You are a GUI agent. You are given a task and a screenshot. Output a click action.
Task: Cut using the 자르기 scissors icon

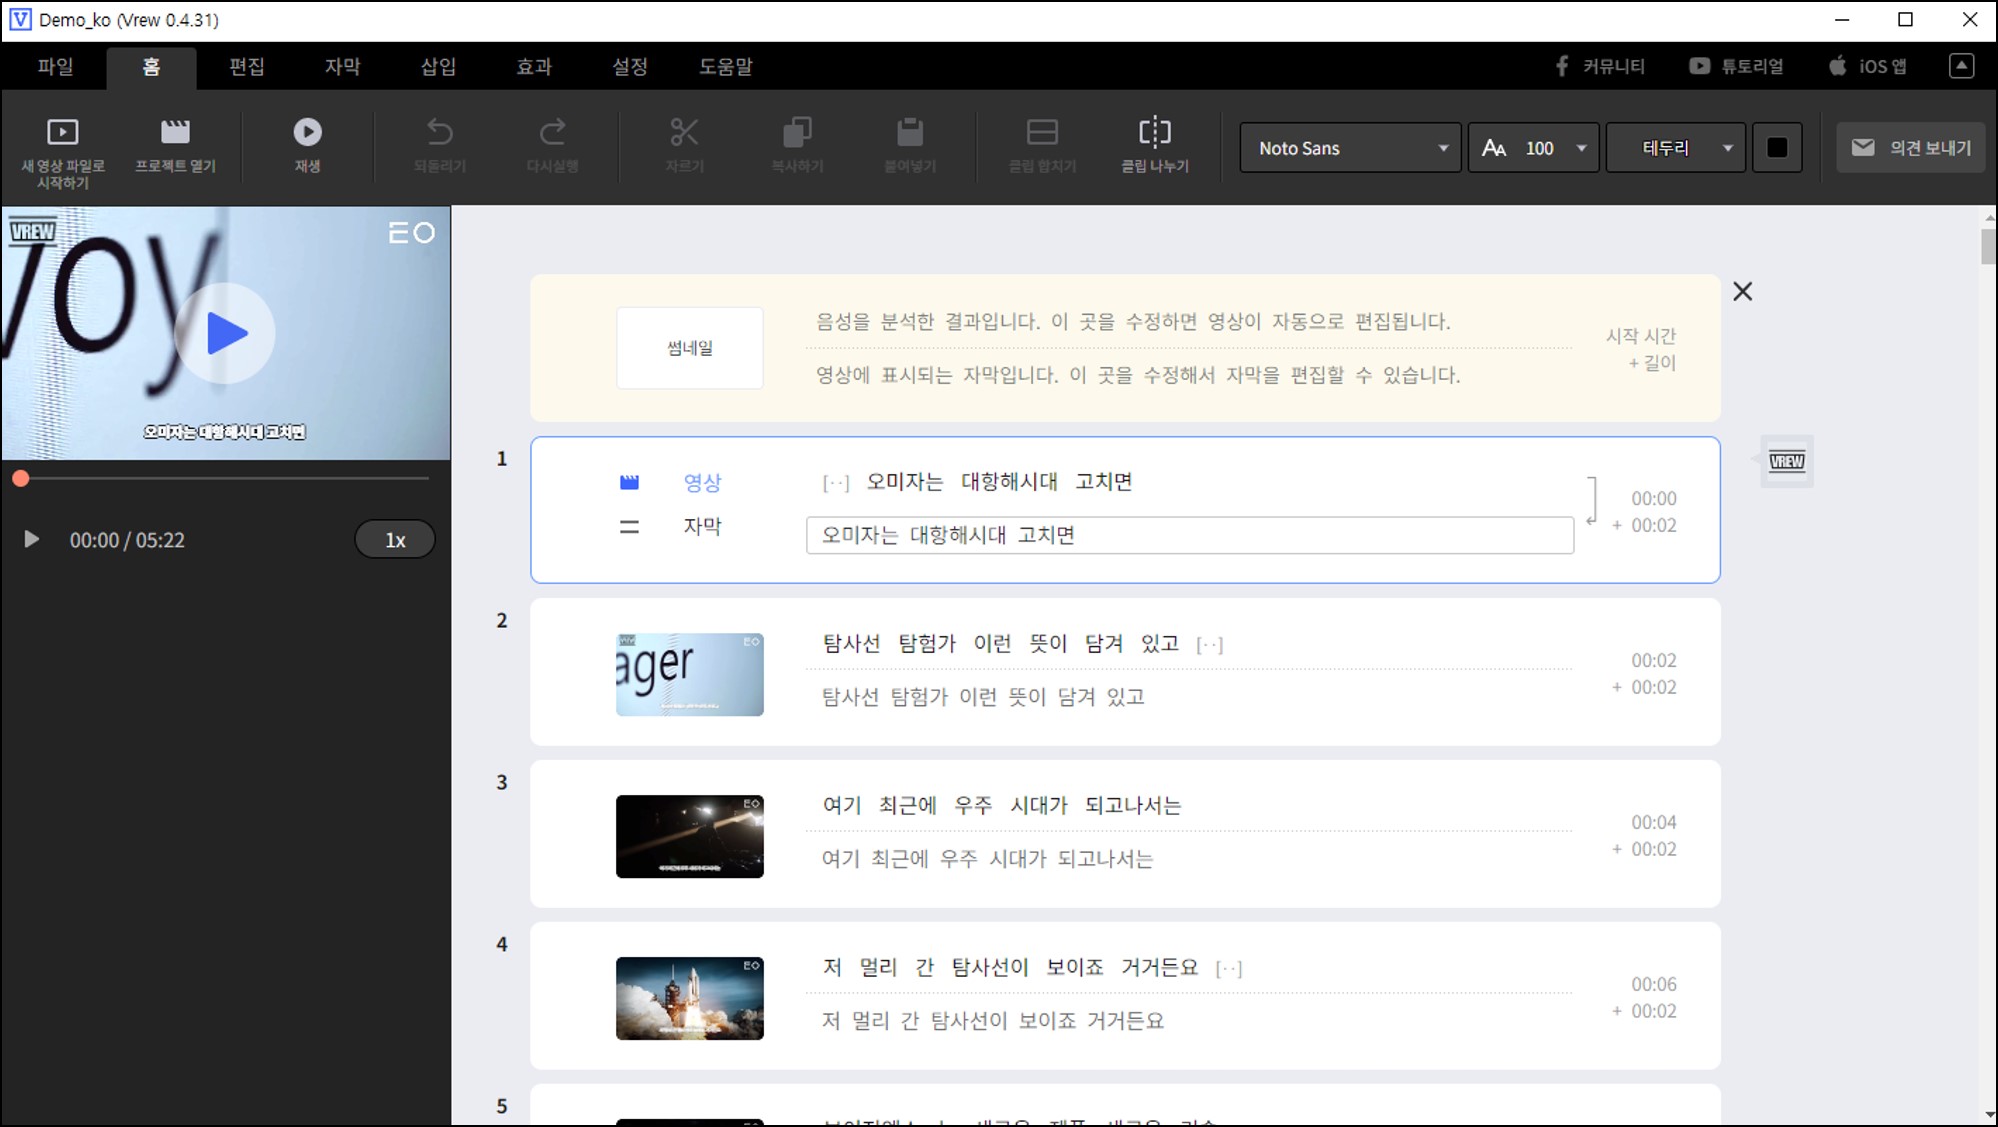pyautogui.click(x=684, y=131)
